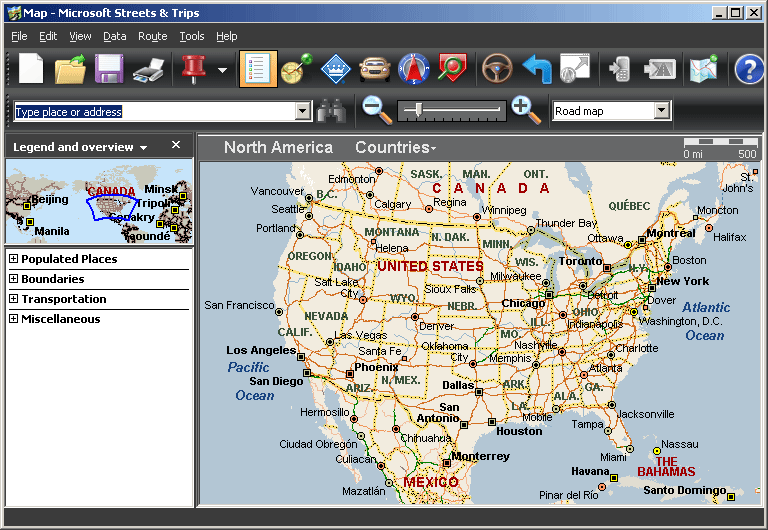
Task: Open the View menu
Action: [x=80, y=36]
